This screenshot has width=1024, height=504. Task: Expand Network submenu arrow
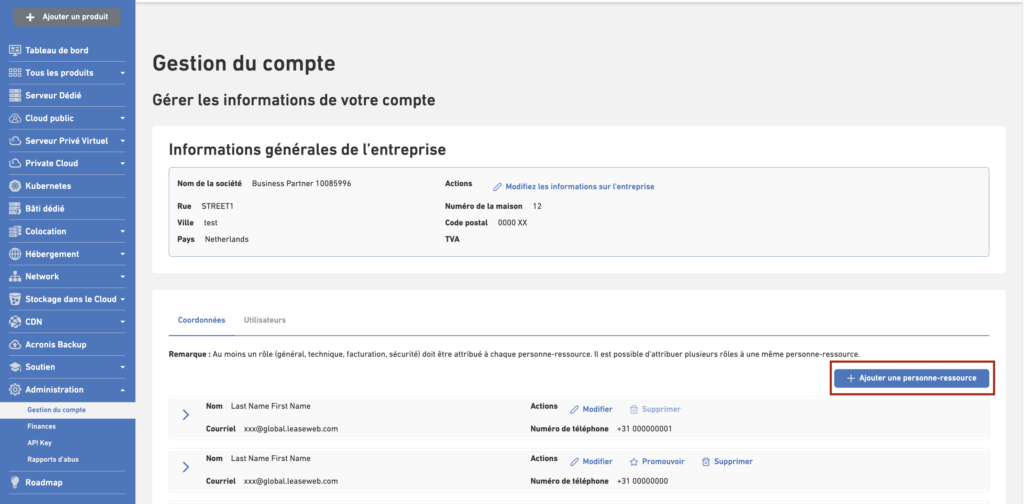pyautogui.click(x=122, y=277)
